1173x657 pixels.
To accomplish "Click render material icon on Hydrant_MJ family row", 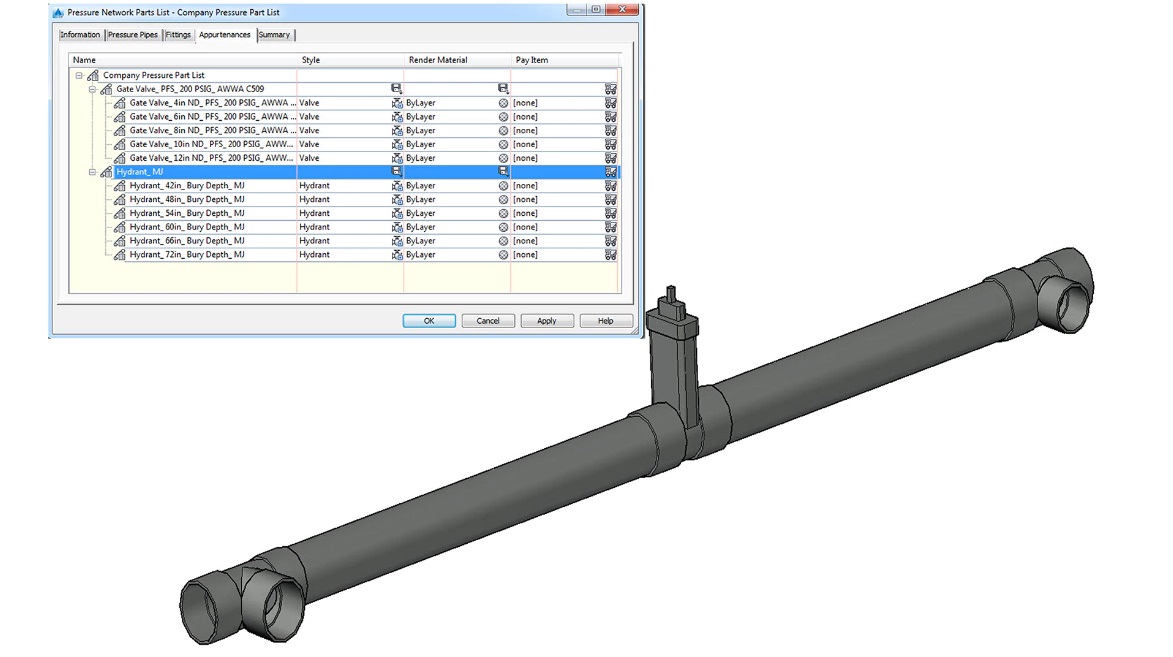I will 503,172.
